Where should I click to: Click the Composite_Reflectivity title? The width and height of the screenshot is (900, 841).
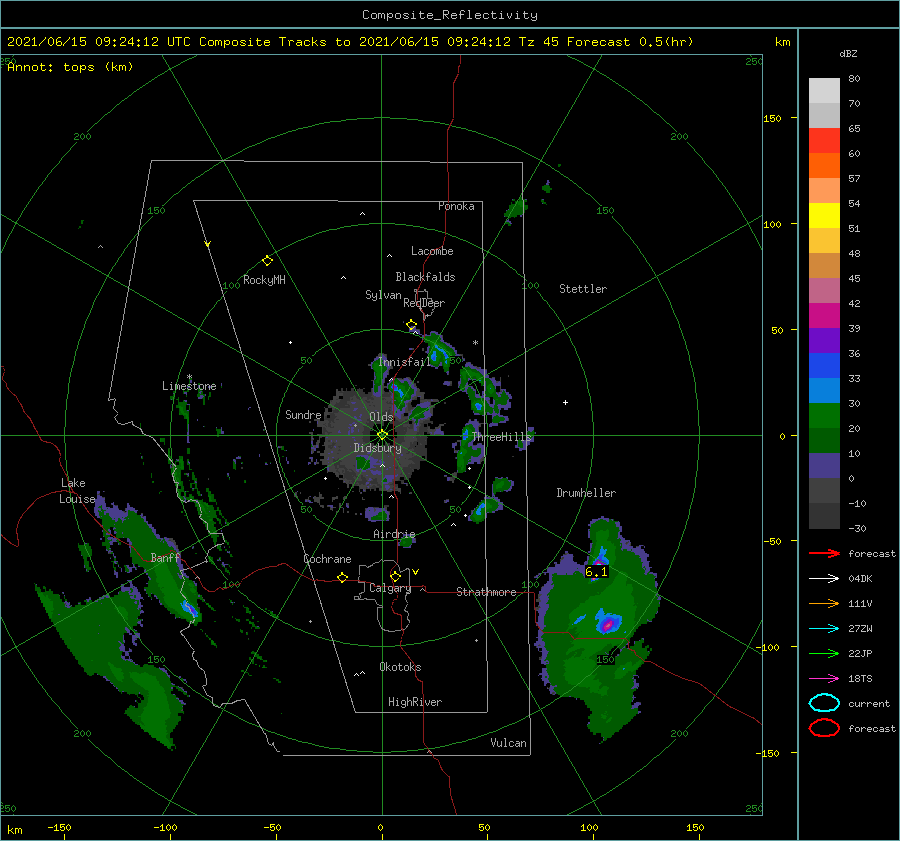pyautogui.click(x=450, y=15)
